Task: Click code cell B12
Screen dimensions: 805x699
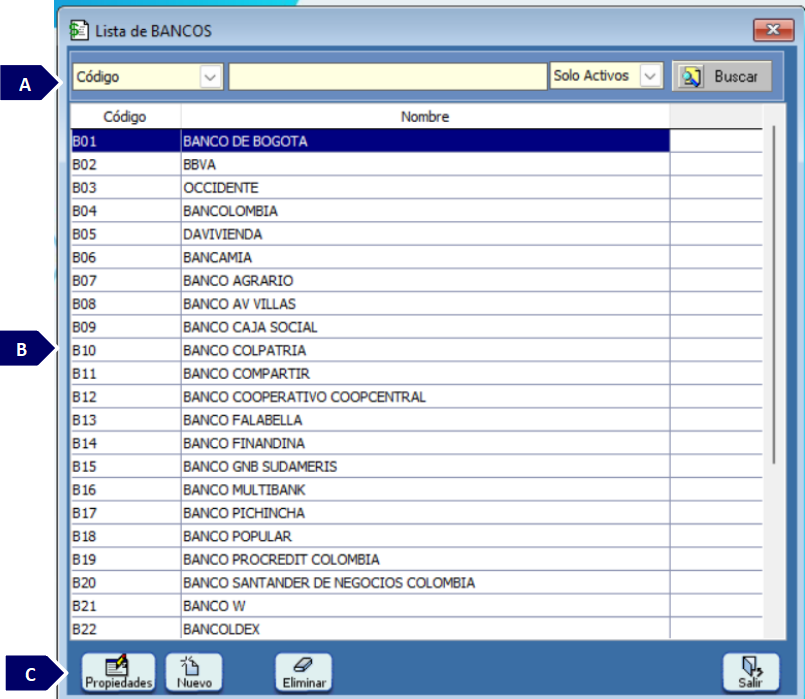Action: [126, 397]
